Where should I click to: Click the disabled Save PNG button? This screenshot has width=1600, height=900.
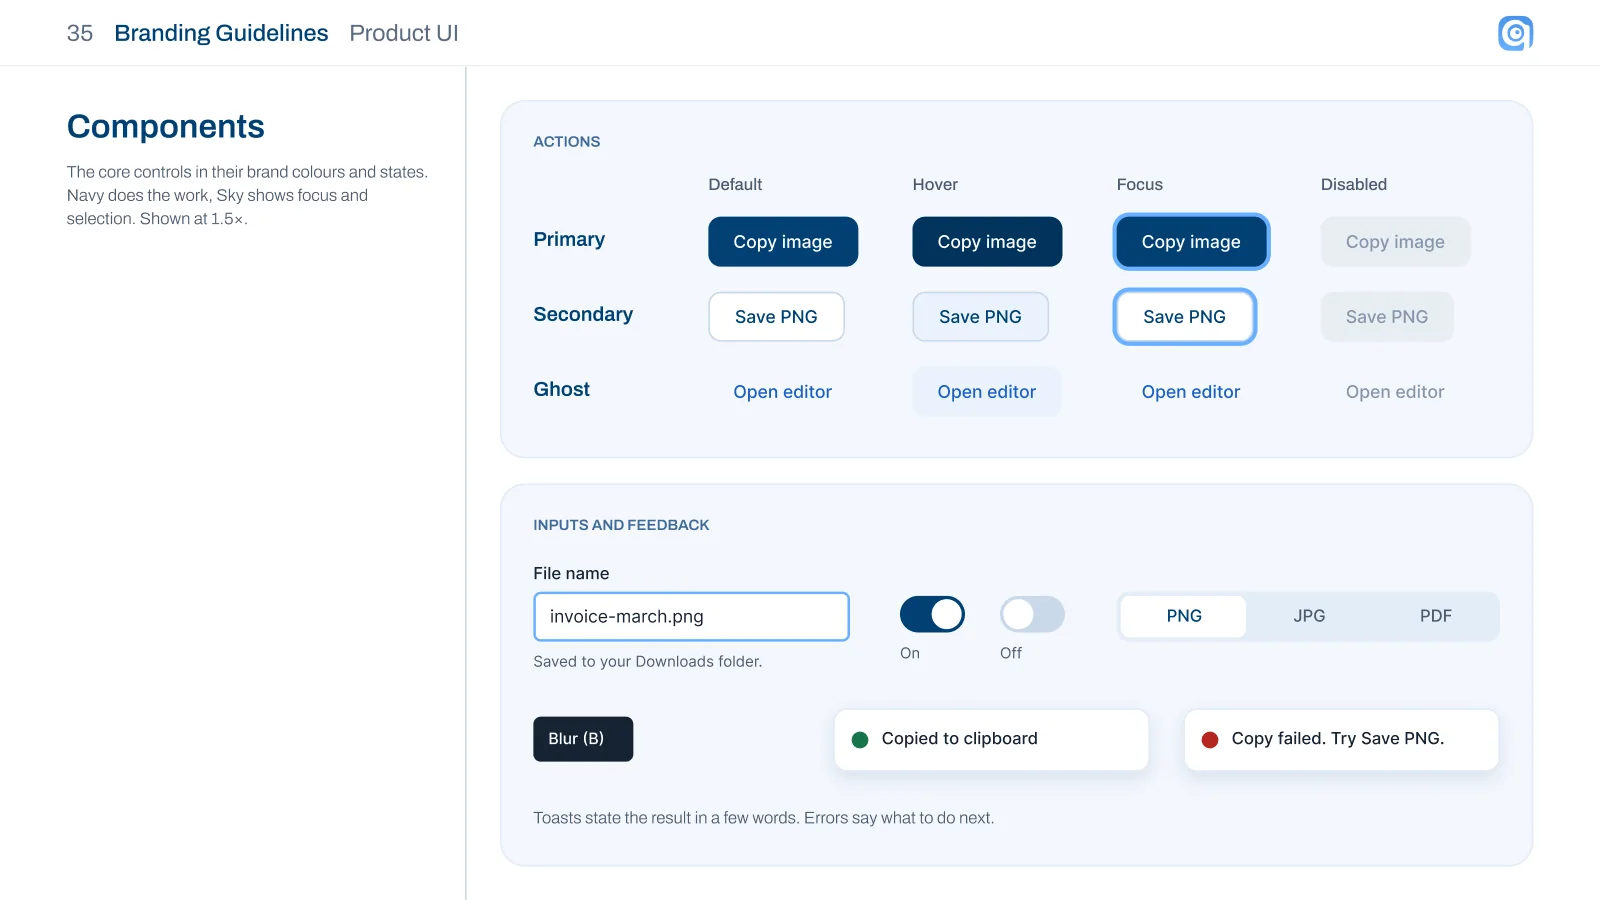(1387, 317)
